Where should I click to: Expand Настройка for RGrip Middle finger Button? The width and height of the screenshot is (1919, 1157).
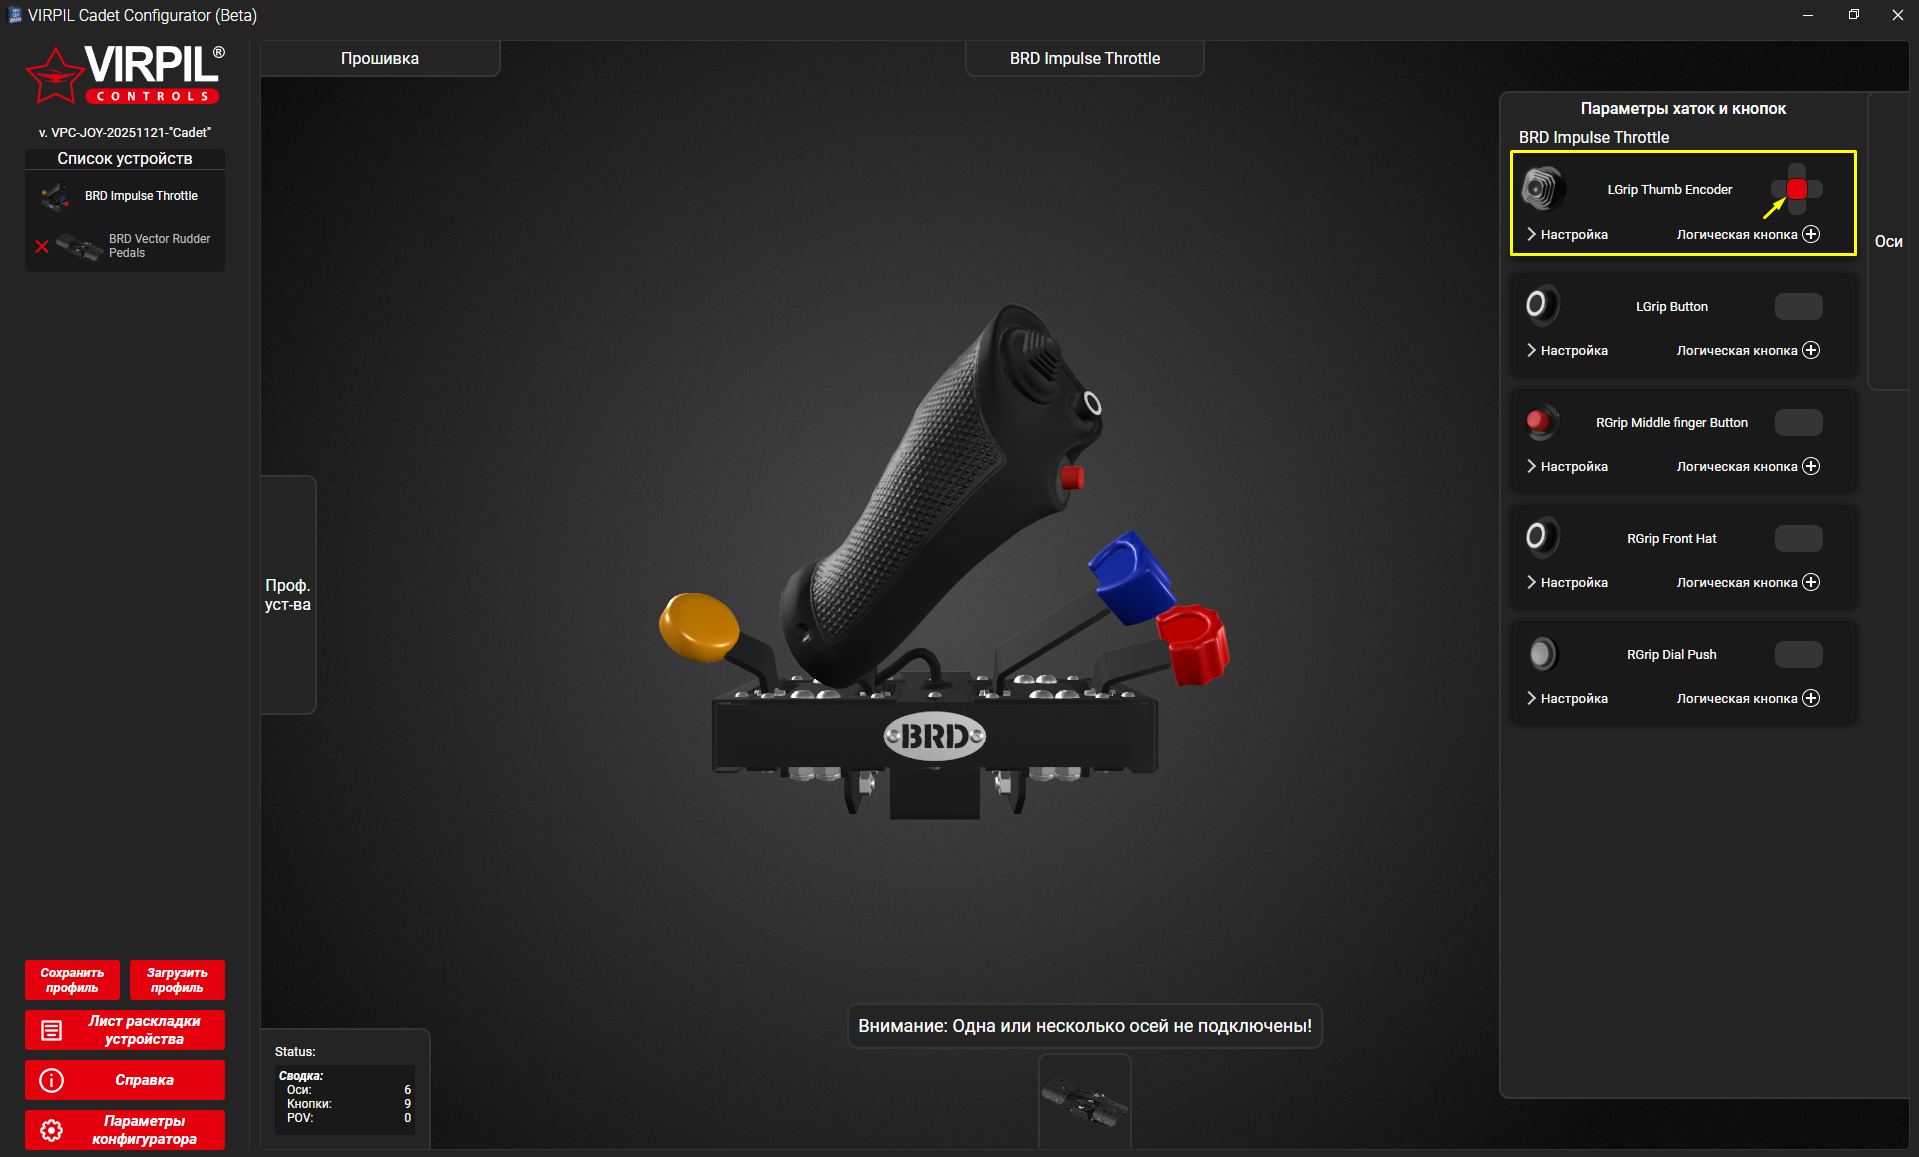point(1567,466)
